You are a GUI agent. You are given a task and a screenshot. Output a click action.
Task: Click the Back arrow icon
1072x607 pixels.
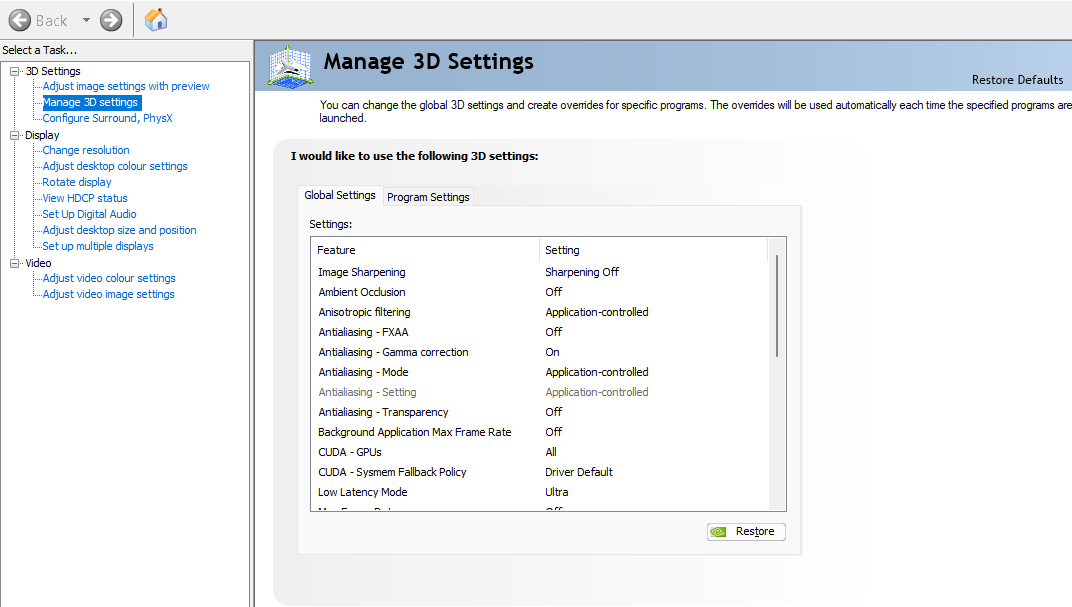pyautogui.click(x=19, y=21)
